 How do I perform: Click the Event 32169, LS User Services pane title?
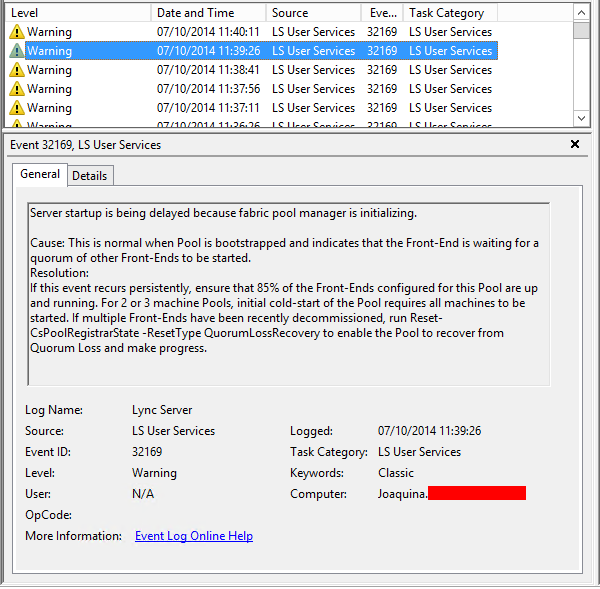click(x=85, y=145)
